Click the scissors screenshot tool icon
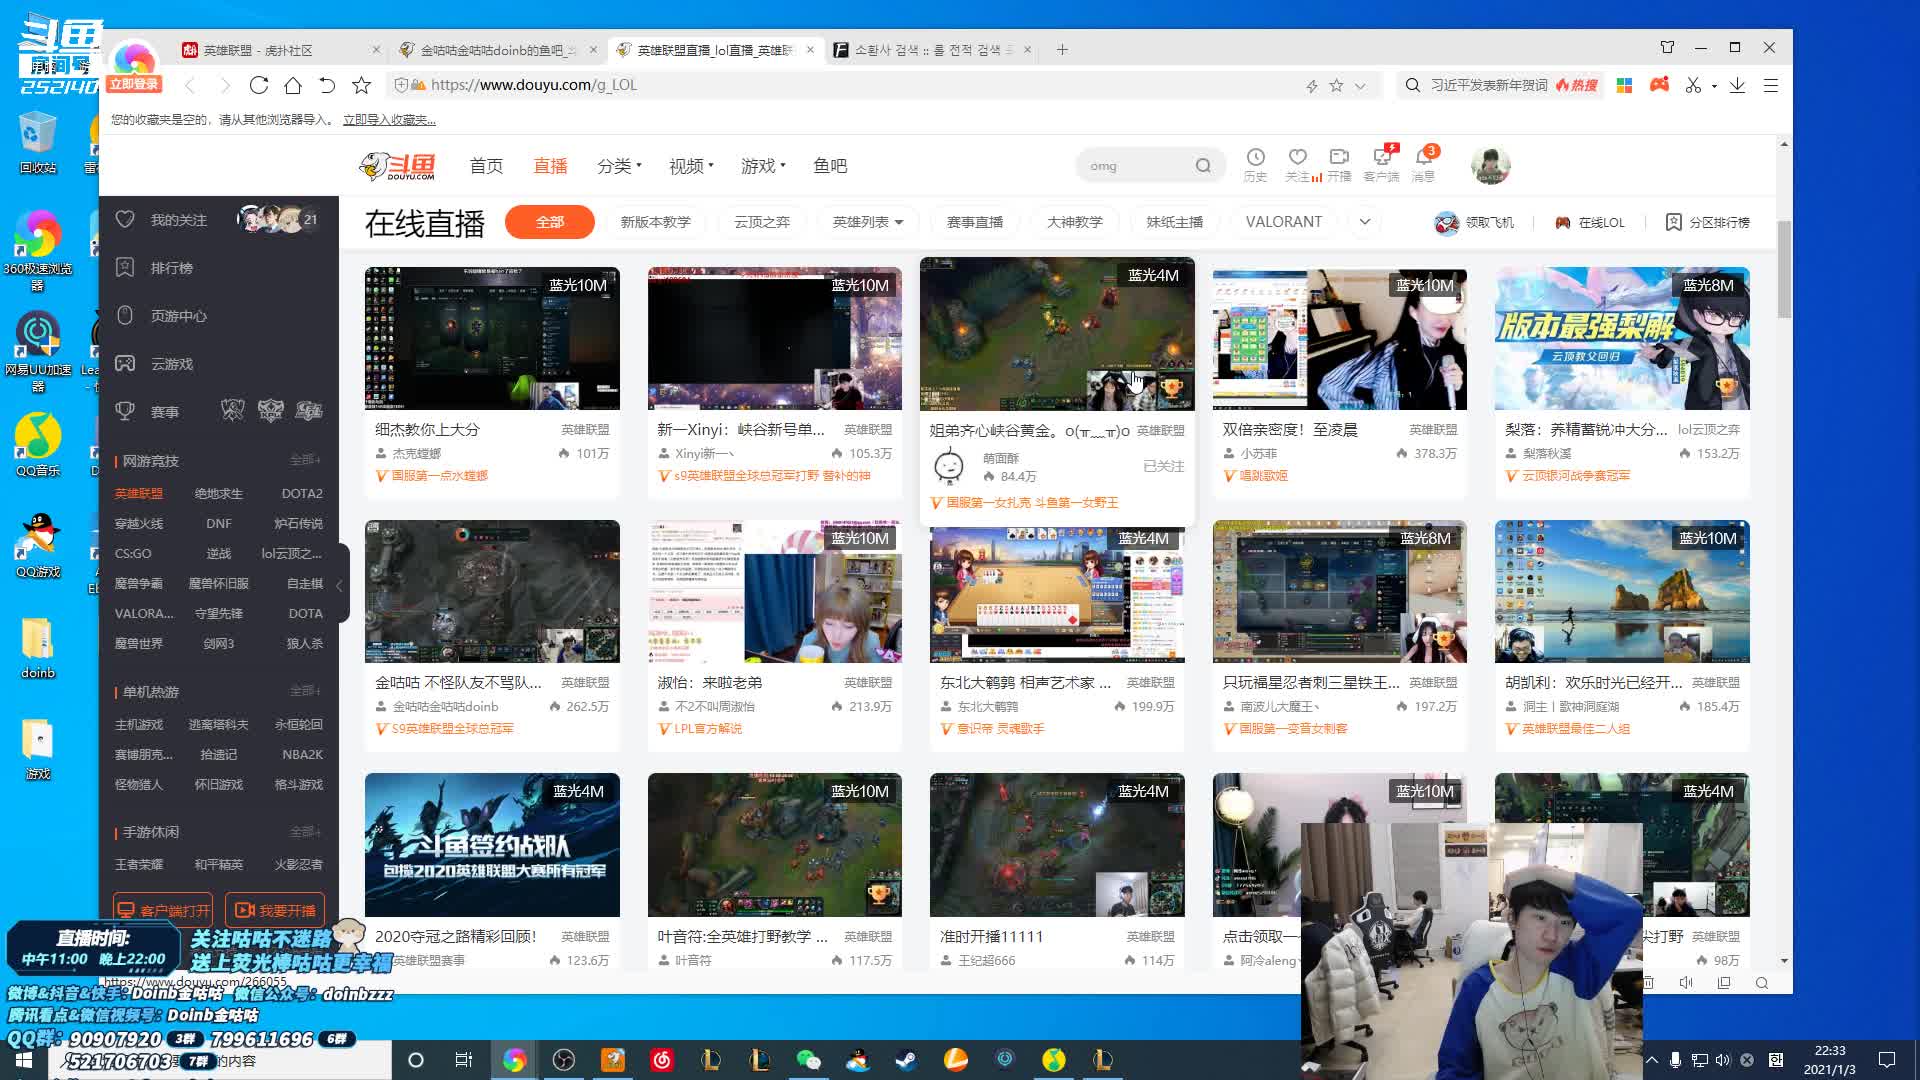Screen dimensions: 1920x1080 [x=1693, y=85]
